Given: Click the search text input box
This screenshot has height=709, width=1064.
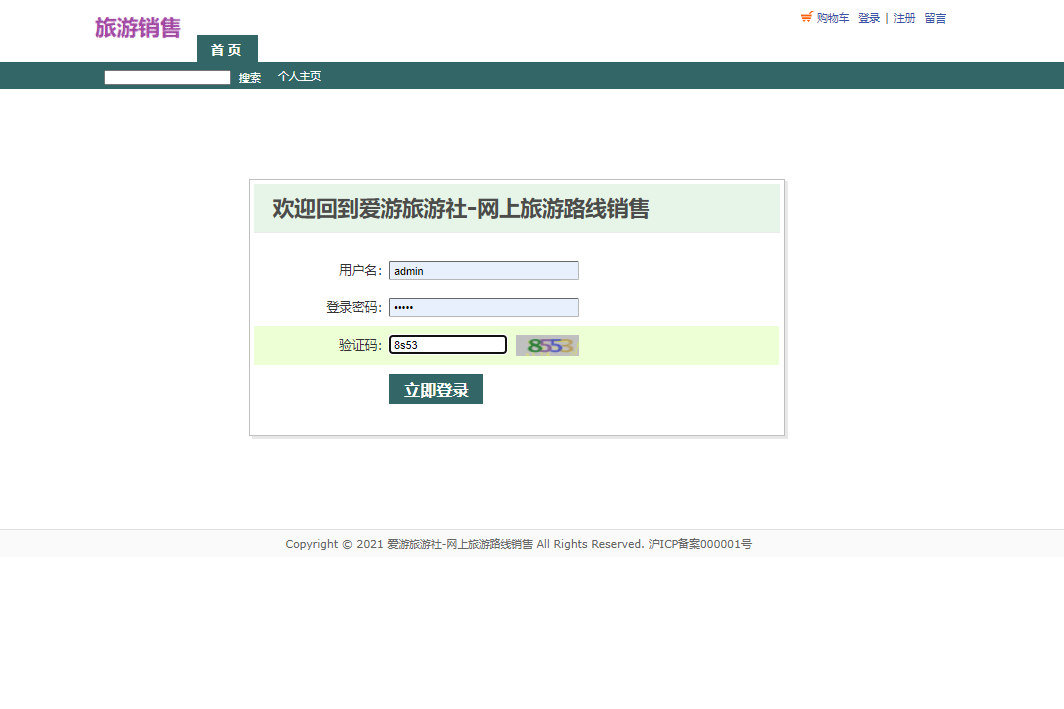Looking at the screenshot, I should [x=167, y=76].
